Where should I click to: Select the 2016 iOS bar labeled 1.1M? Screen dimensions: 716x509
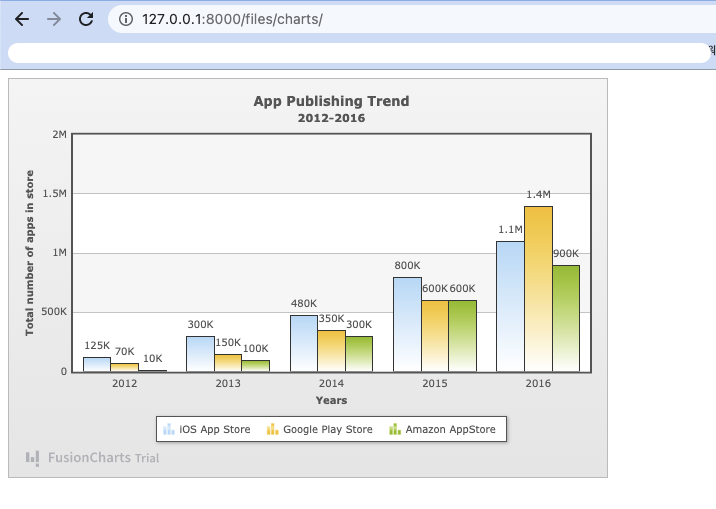pos(511,307)
